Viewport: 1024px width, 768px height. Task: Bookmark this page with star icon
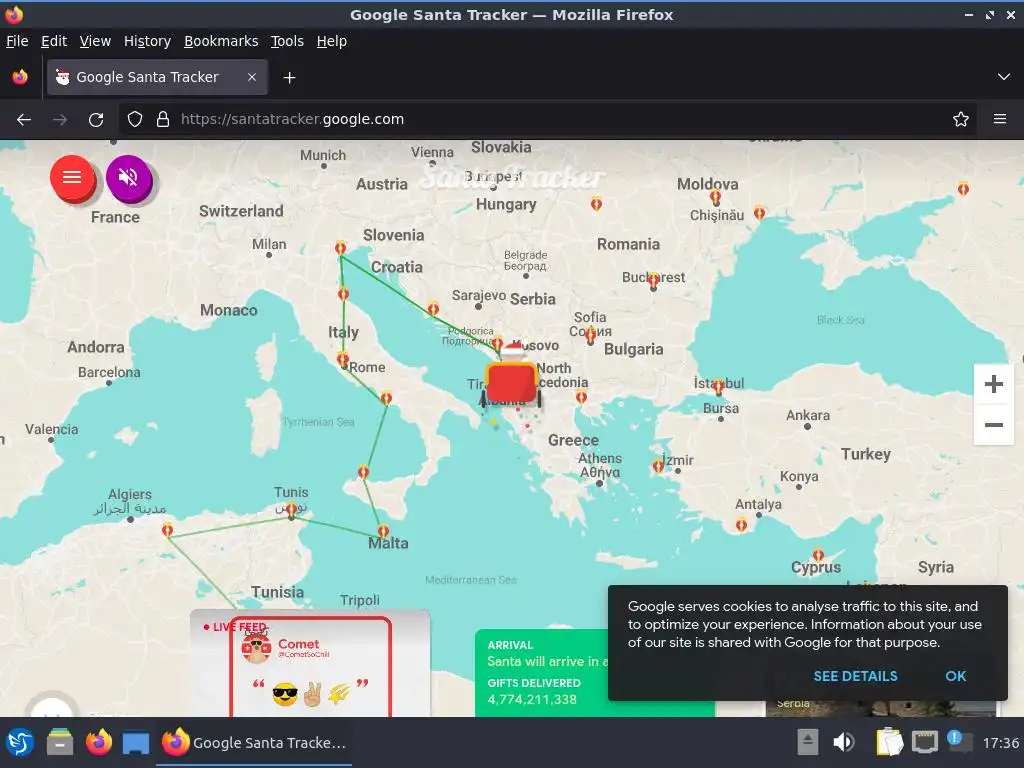click(961, 120)
